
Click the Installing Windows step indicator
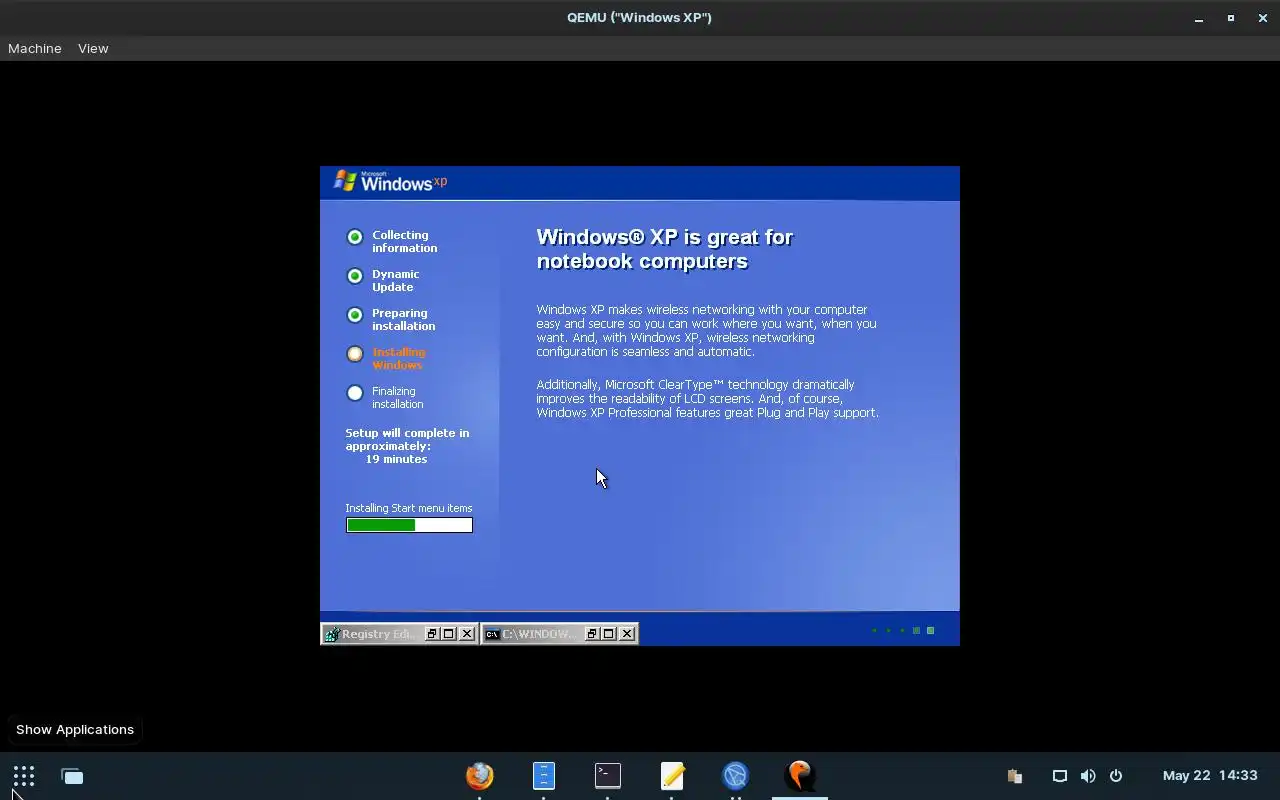[355, 354]
